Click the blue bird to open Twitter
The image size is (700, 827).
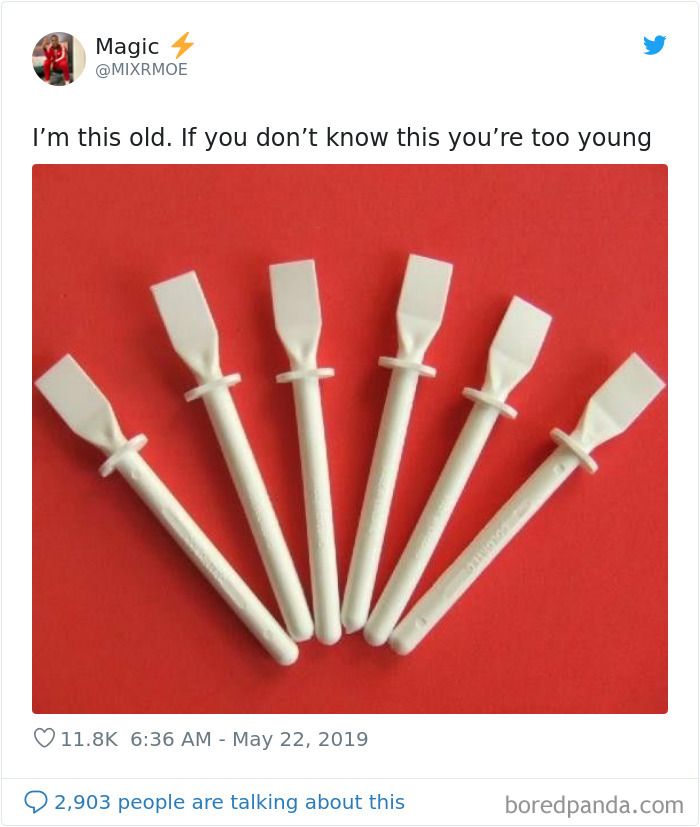(x=655, y=45)
